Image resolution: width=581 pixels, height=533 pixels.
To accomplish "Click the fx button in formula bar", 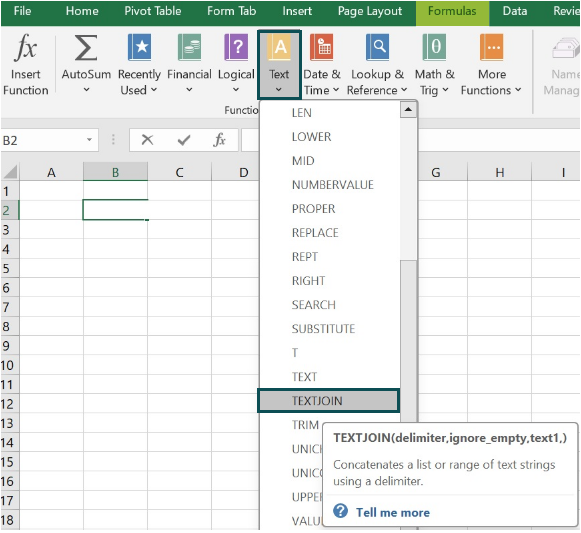I will [x=219, y=140].
